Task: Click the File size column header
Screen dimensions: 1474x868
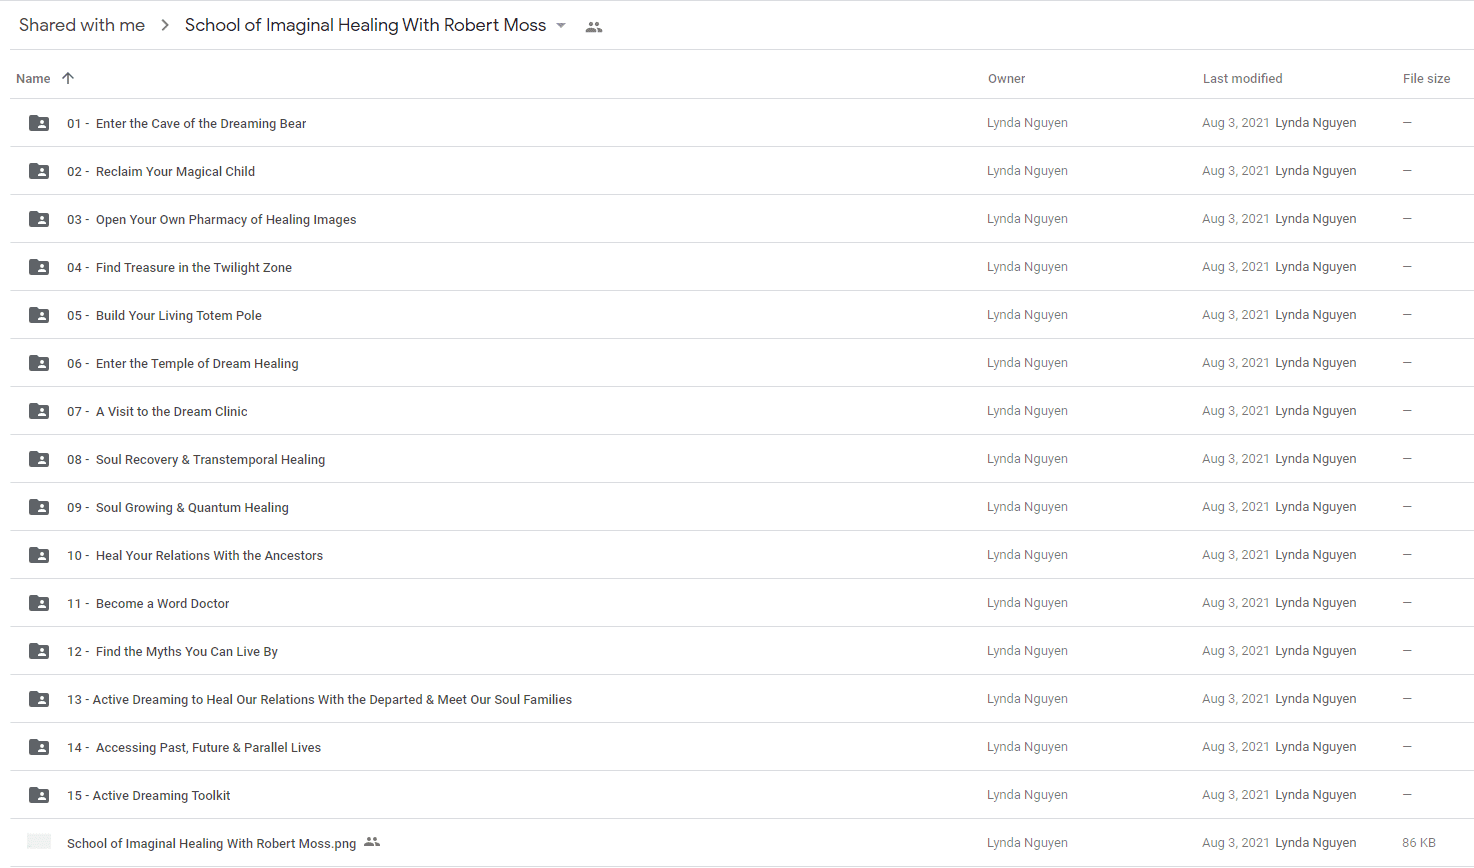Action: coord(1426,78)
